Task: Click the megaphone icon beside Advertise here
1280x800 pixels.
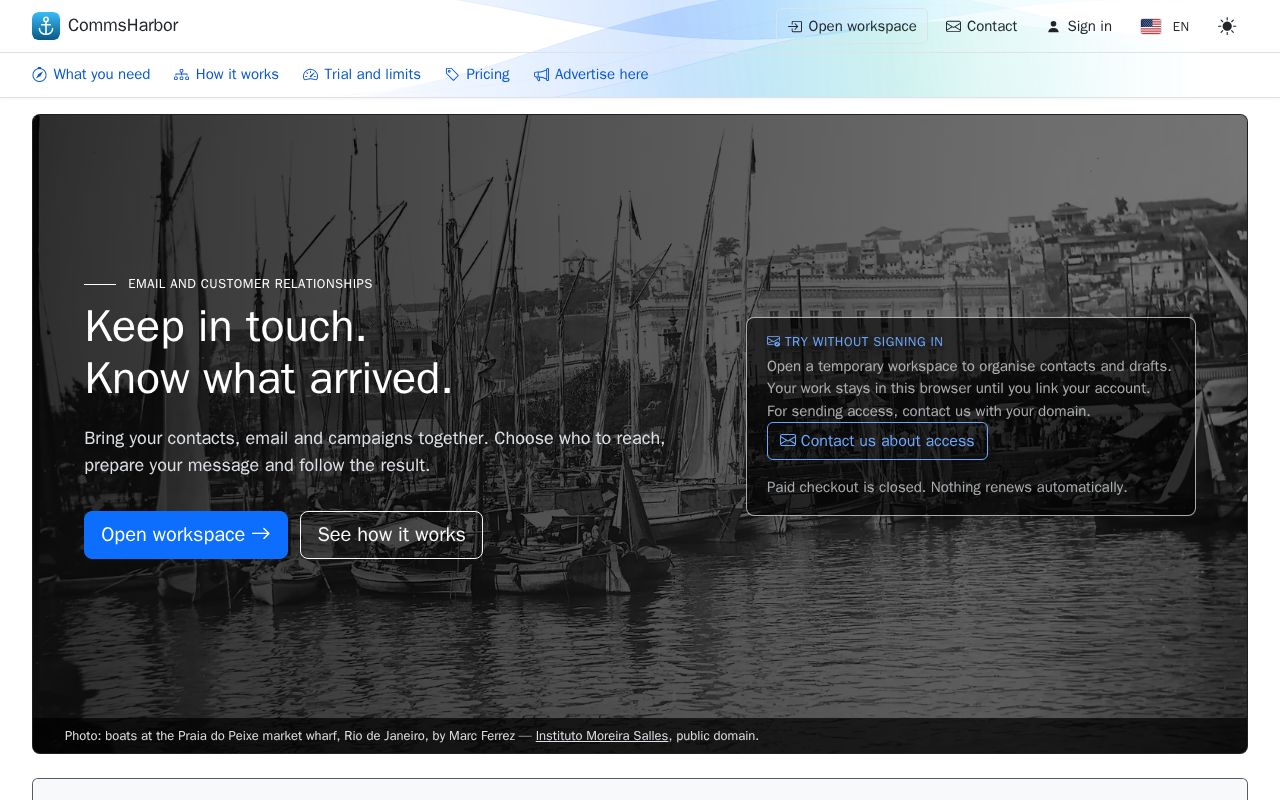Action: [x=541, y=75]
